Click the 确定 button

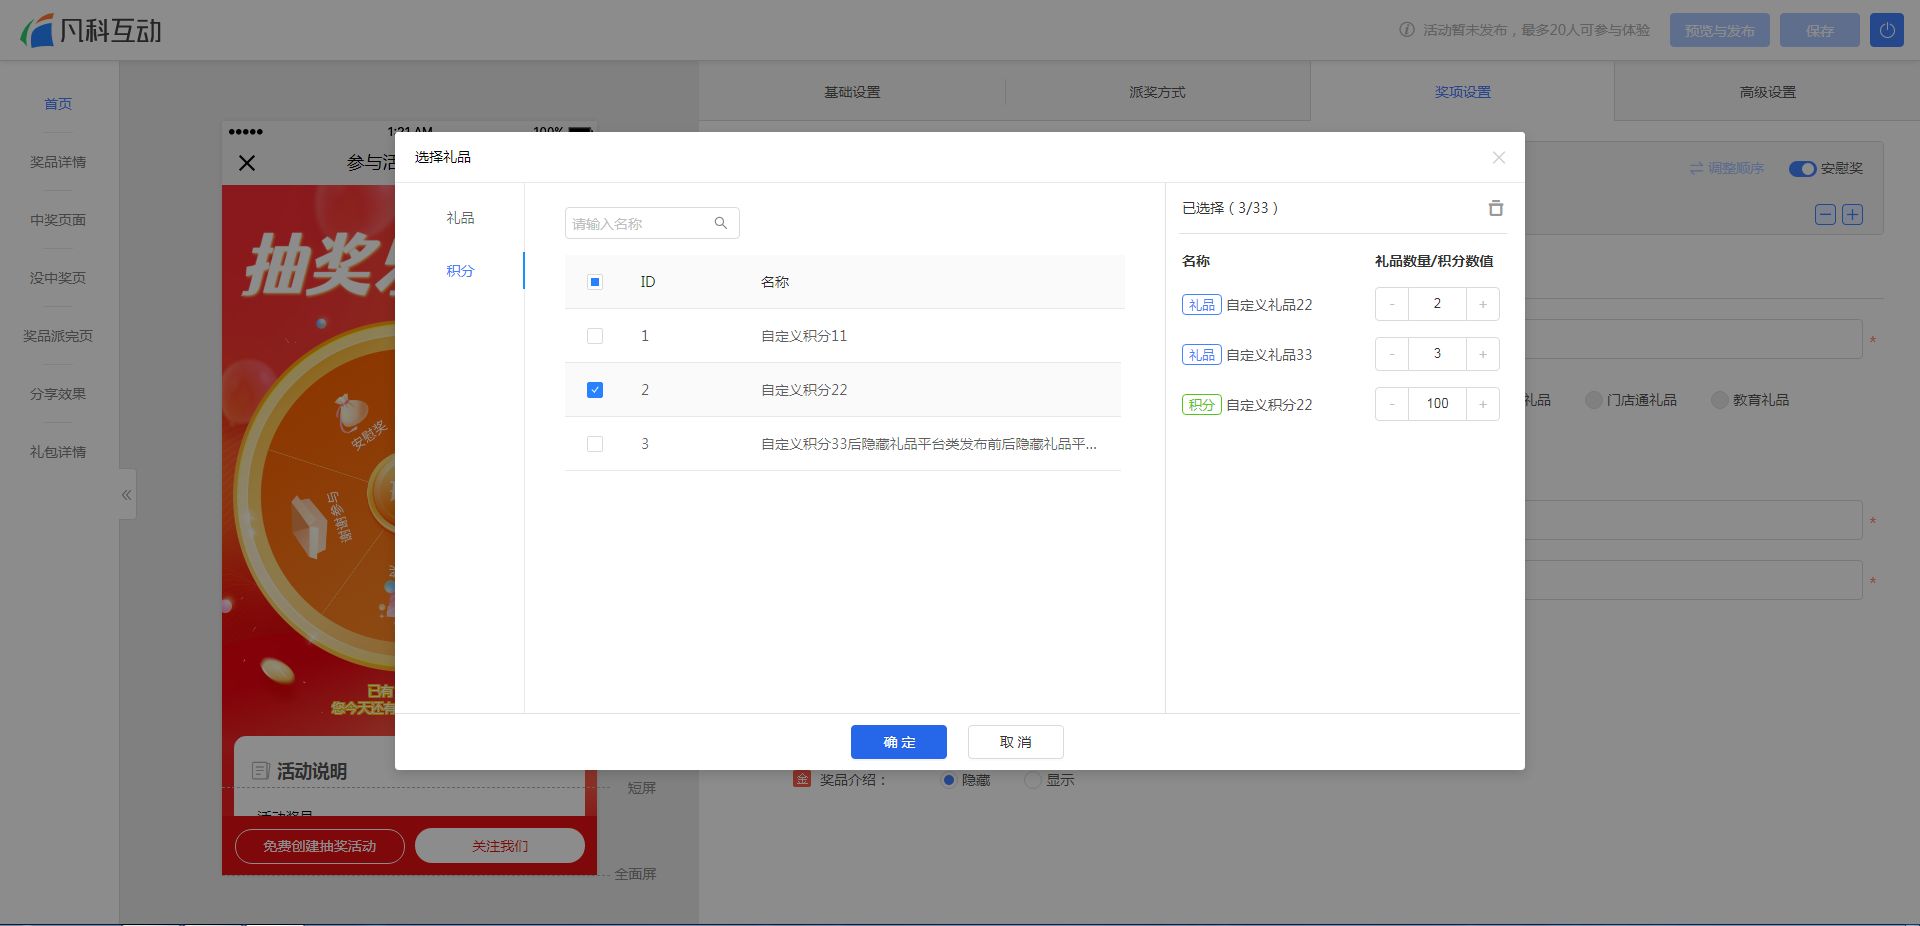[x=899, y=742]
